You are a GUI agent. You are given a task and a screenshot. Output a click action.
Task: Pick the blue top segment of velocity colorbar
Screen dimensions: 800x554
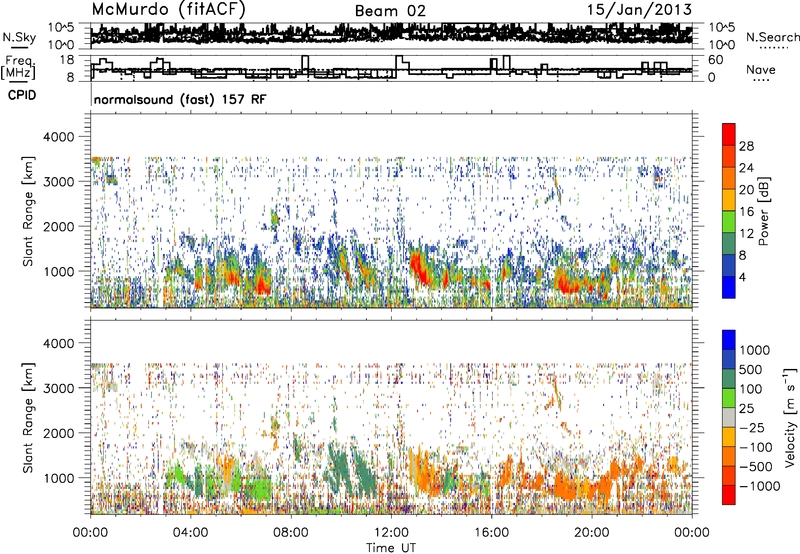point(729,340)
